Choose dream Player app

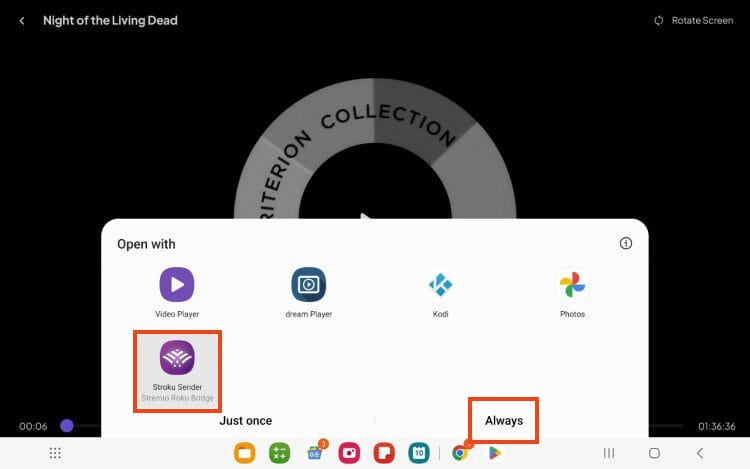[x=308, y=285]
